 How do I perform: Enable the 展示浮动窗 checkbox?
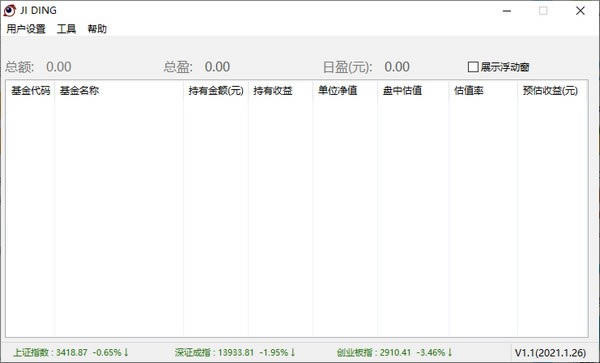(473, 67)
